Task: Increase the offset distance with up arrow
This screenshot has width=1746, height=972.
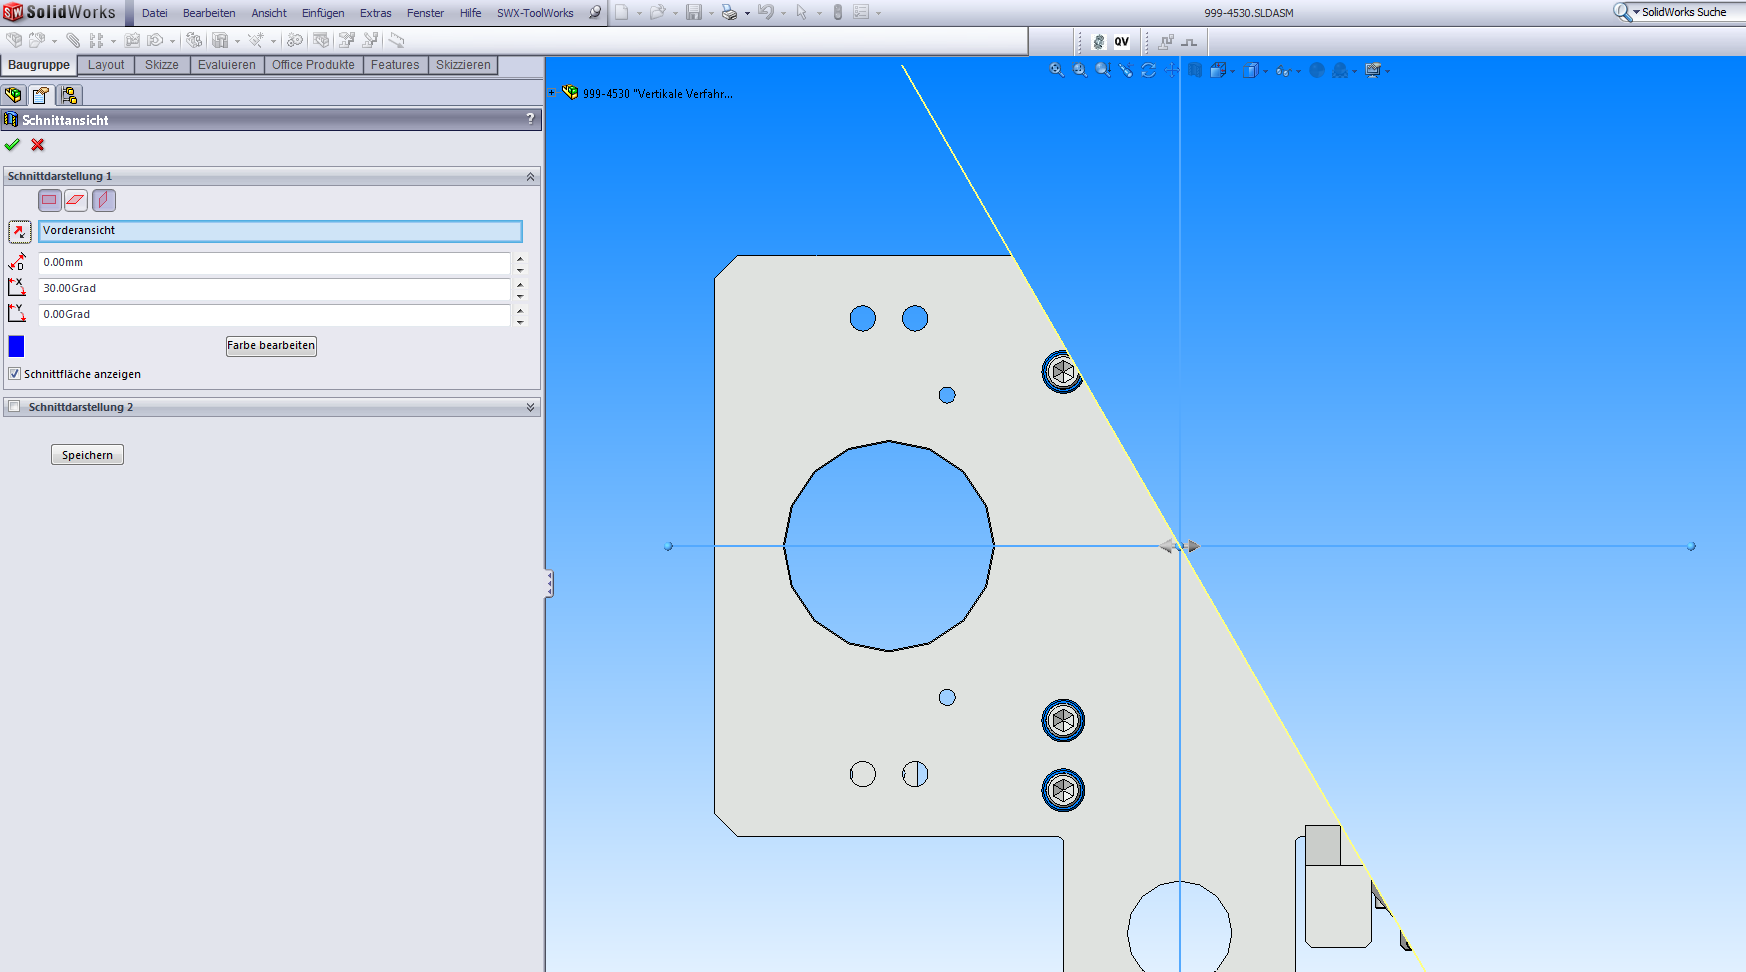Action: 520,258
